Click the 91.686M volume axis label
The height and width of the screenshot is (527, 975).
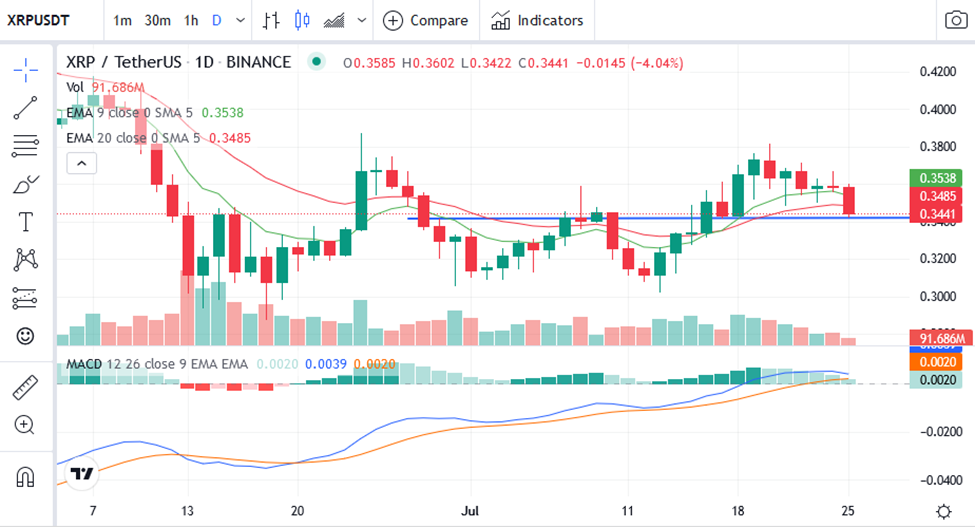(941, 338)
